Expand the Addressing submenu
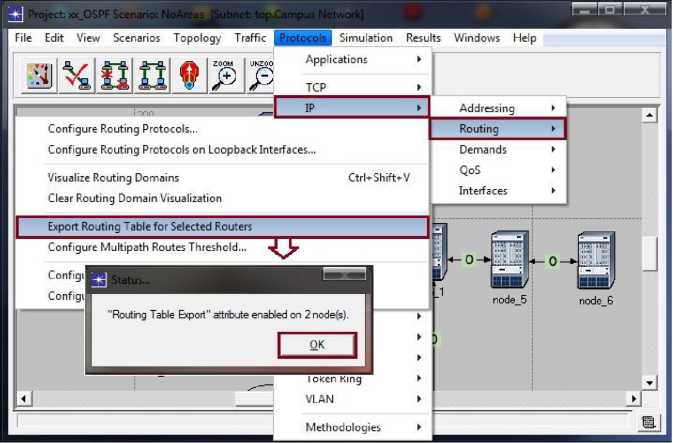The image size is (673, 443). [498, 108]
